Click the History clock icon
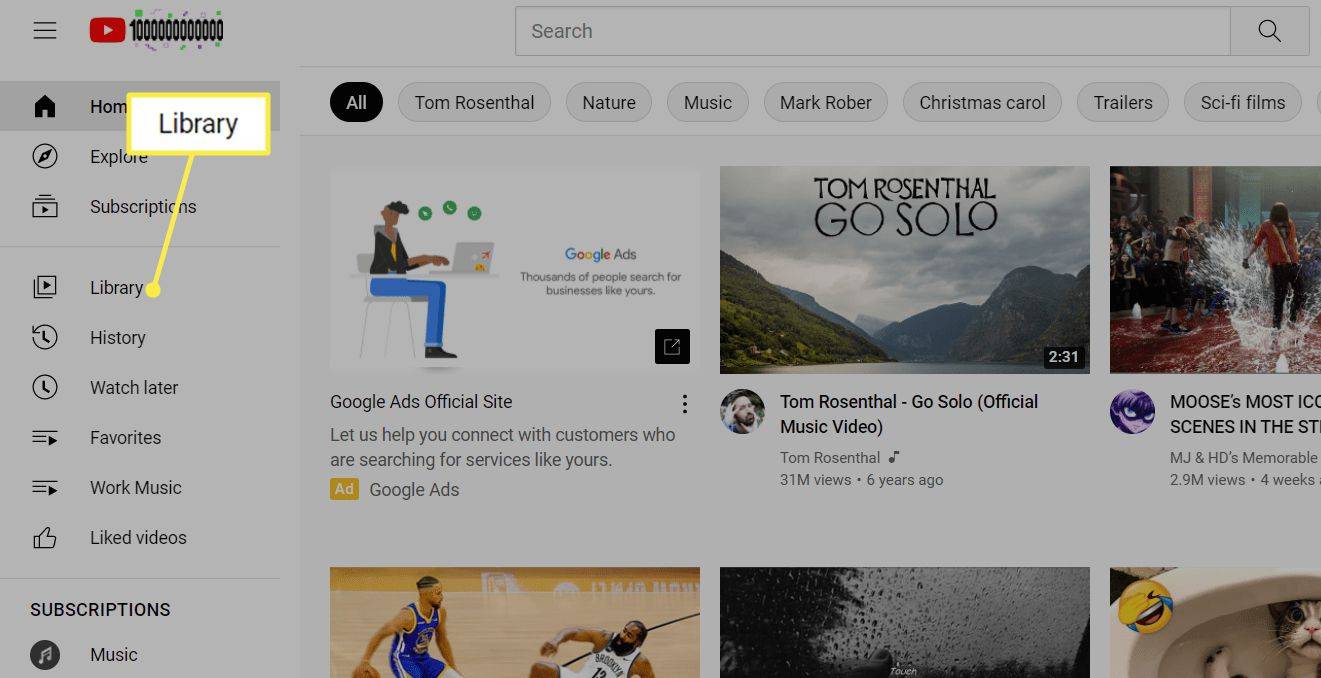The image size is (1321, 678). (x=45, y=337)
